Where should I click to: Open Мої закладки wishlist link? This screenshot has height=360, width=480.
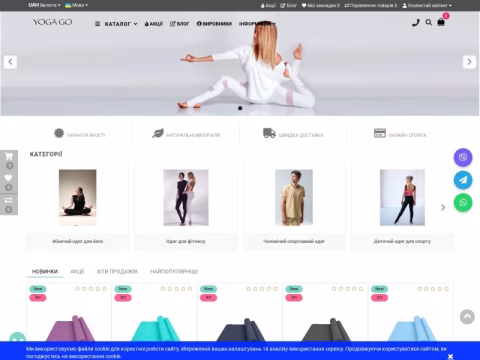pos(321,5)
